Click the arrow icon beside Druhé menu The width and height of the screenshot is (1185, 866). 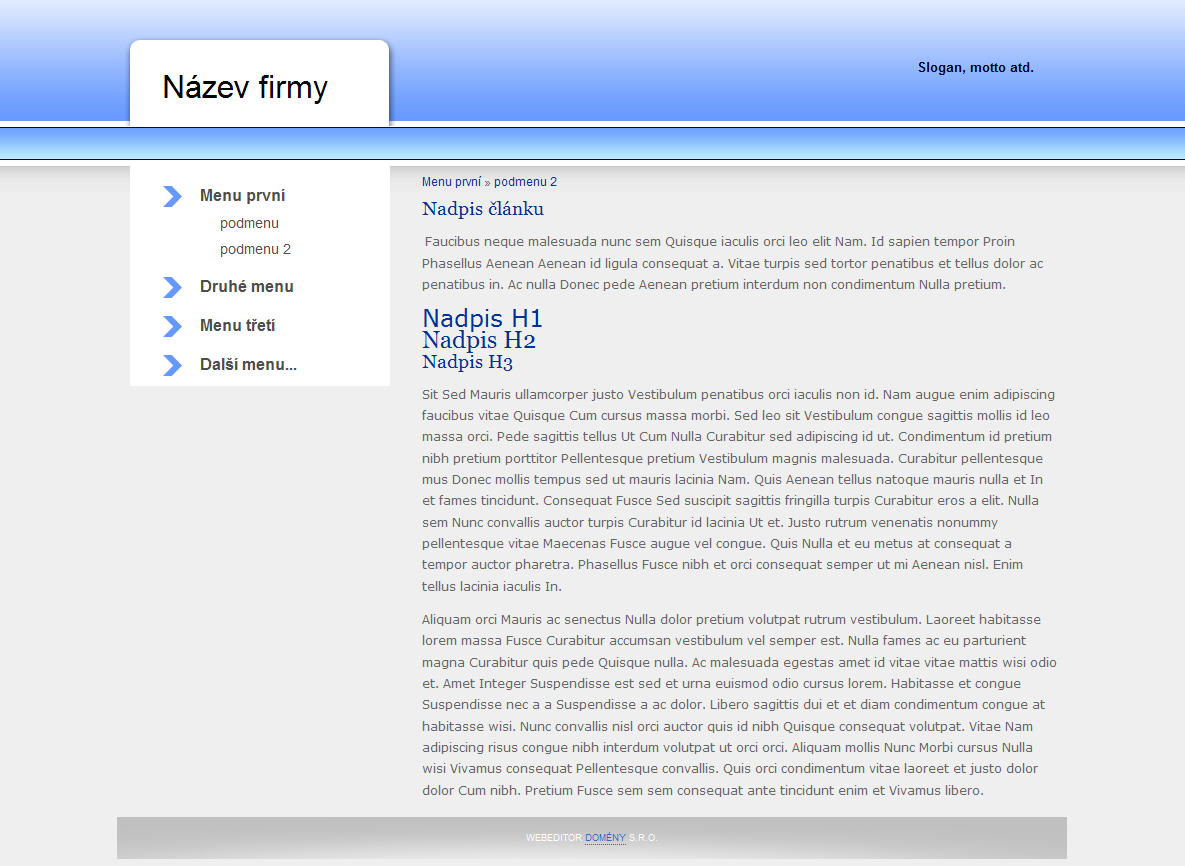point(172,287)
